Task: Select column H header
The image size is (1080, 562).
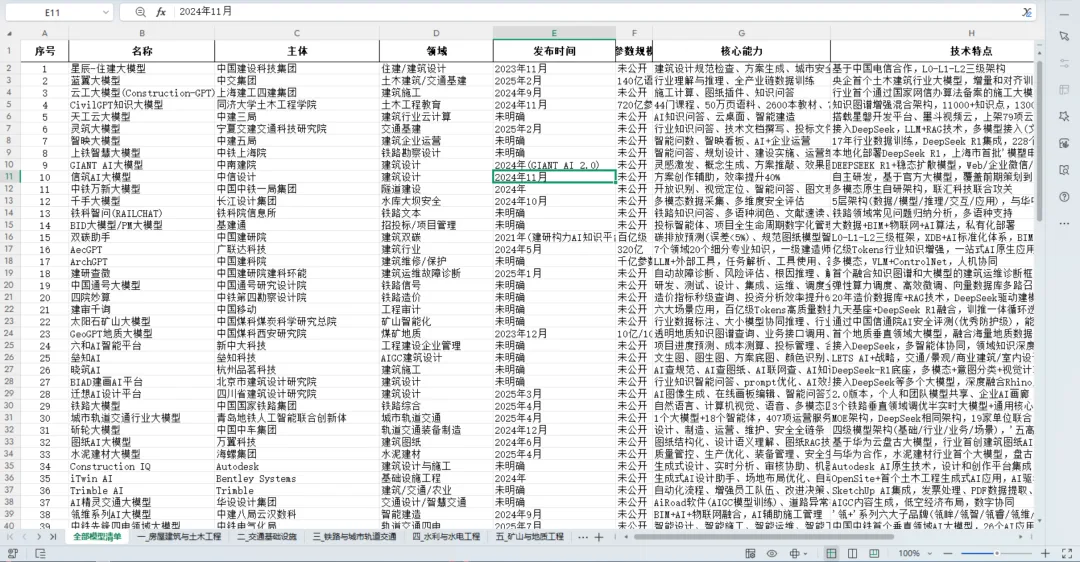Action: coord(971,33)
